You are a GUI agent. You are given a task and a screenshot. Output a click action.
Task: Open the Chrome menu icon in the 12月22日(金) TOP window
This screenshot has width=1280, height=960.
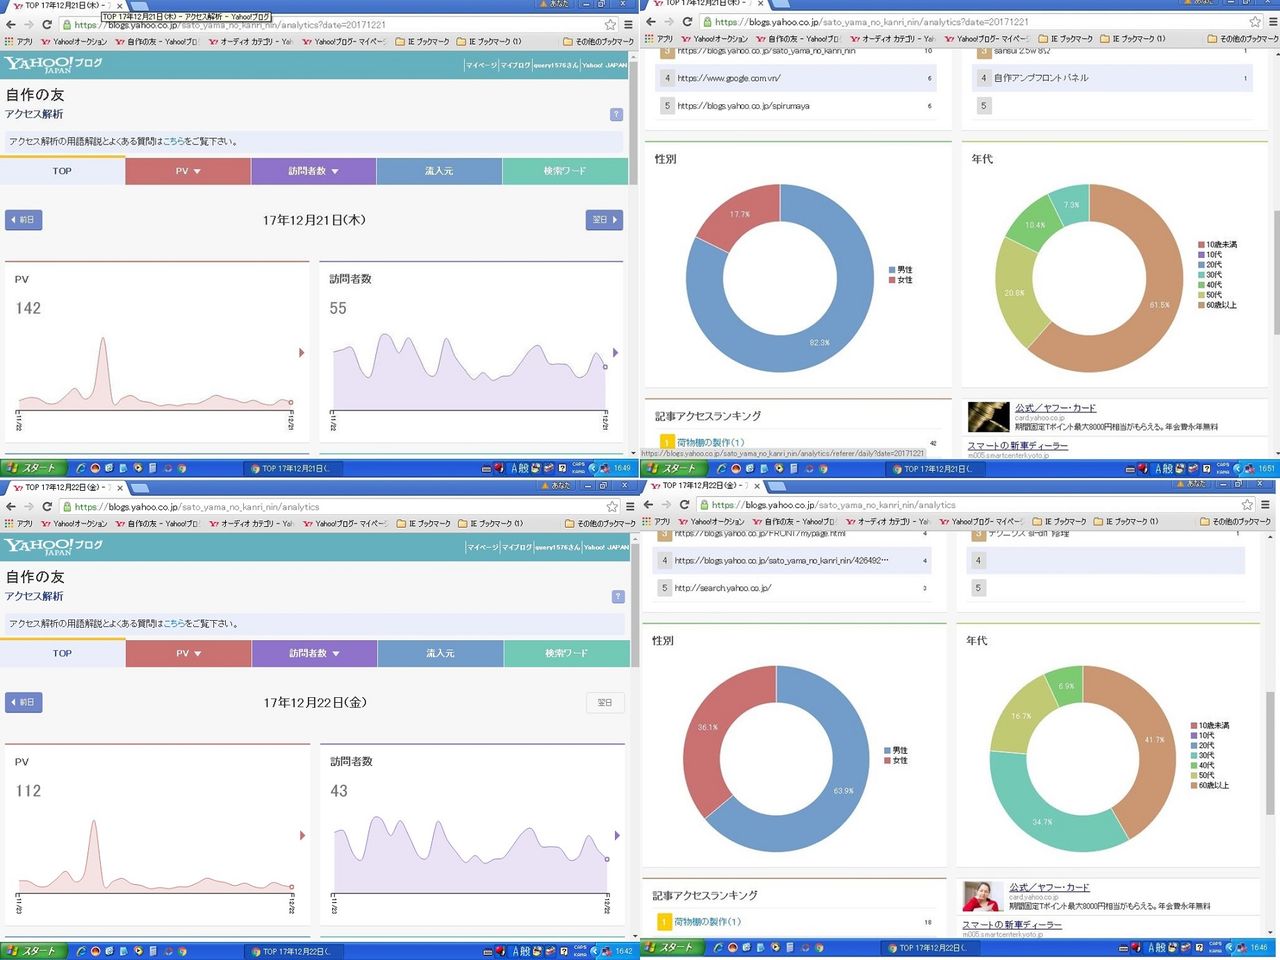click(x=630, y=507)
